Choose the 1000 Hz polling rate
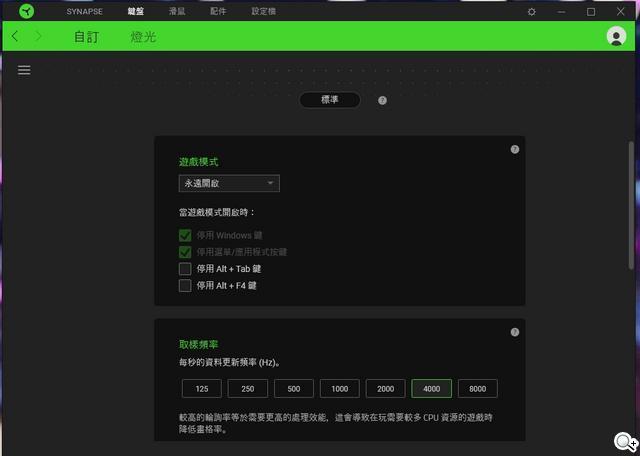The width and height of the screenshot is (640, 456). click(340, 389)
